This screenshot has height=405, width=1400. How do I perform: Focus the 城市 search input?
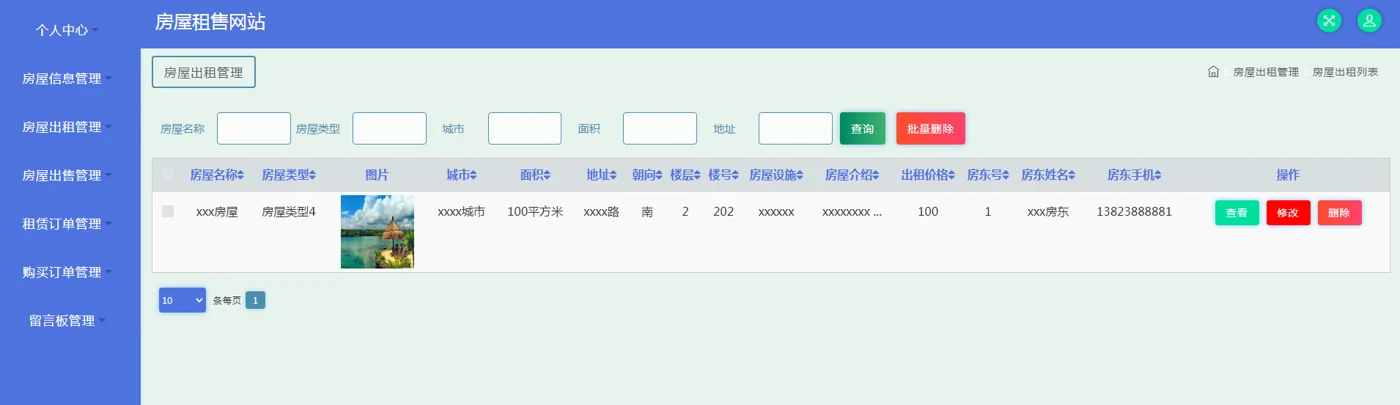[525, 128]
